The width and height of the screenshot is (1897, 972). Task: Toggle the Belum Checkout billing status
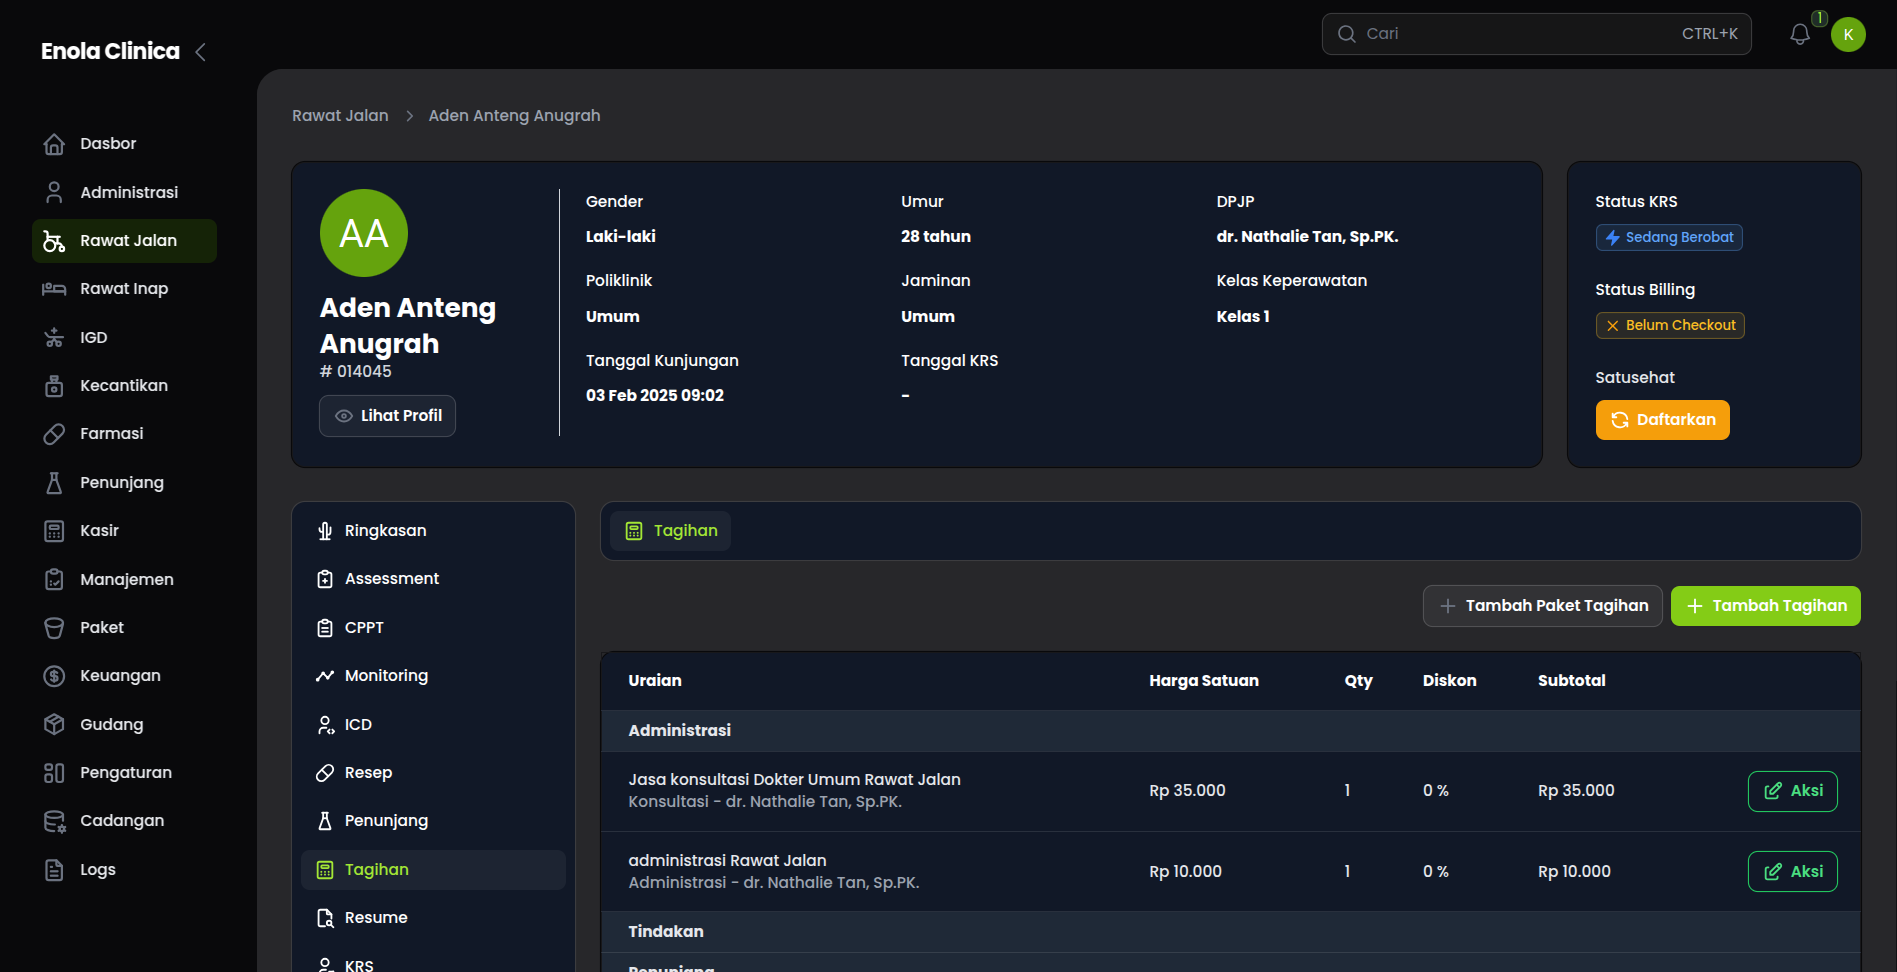click(1669, 325)
